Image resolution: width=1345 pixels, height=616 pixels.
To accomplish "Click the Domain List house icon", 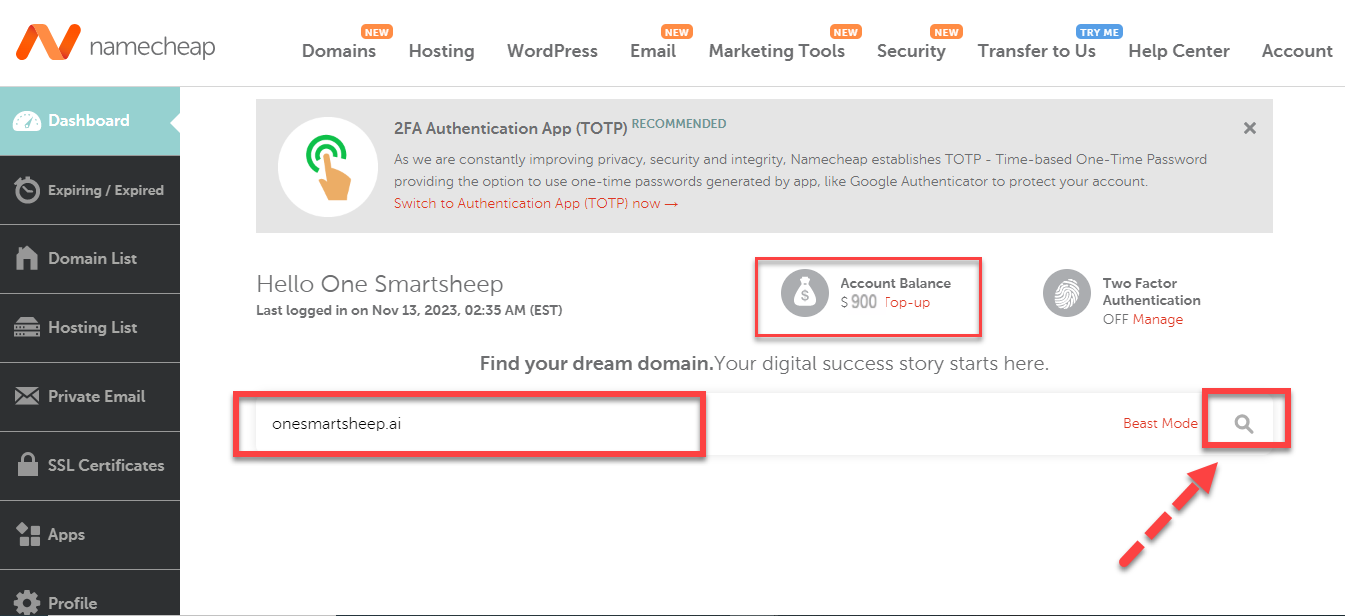I will point(28,258).
